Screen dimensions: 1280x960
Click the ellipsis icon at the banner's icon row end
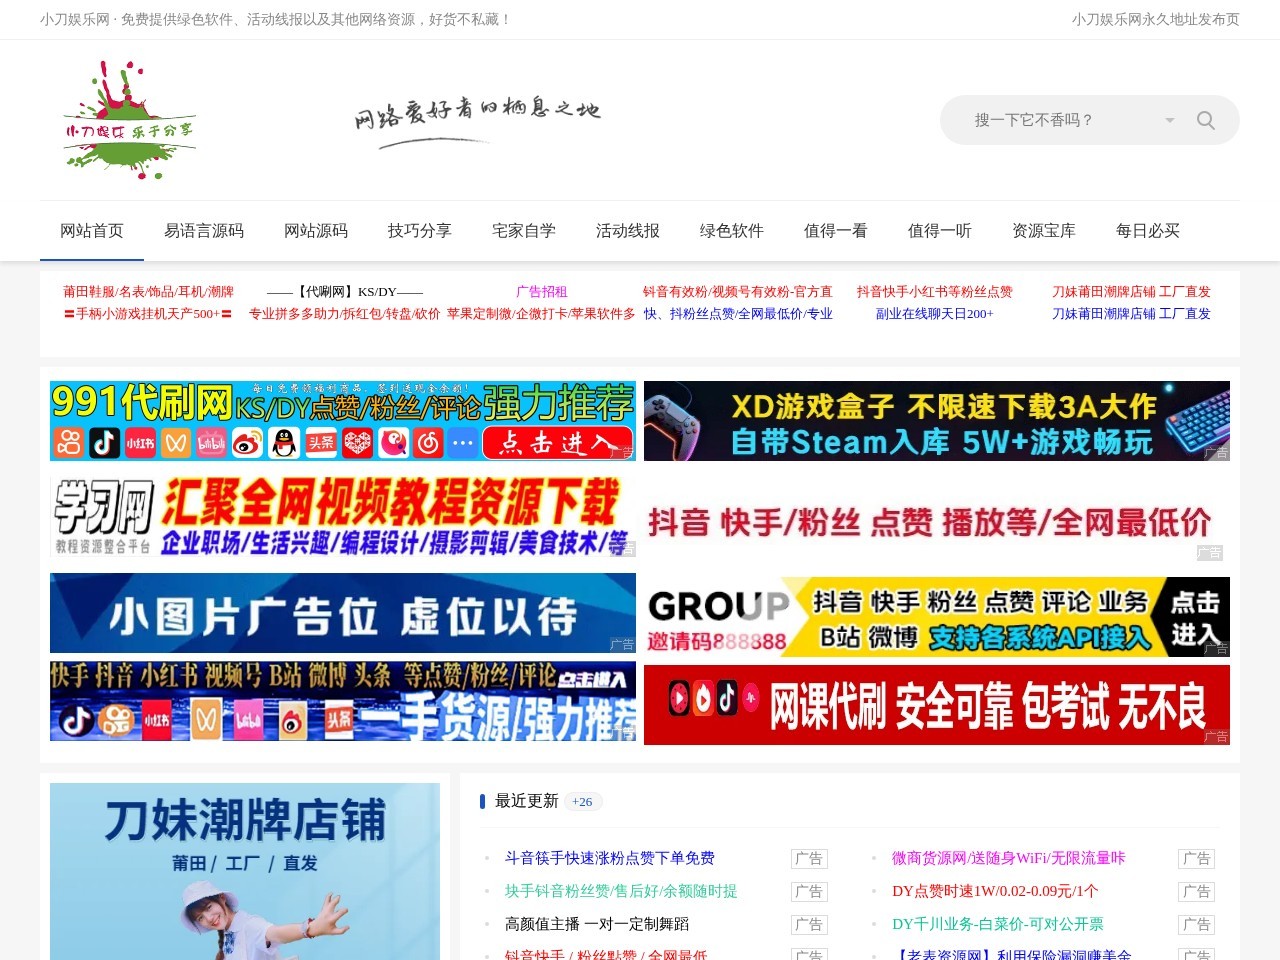462,442
